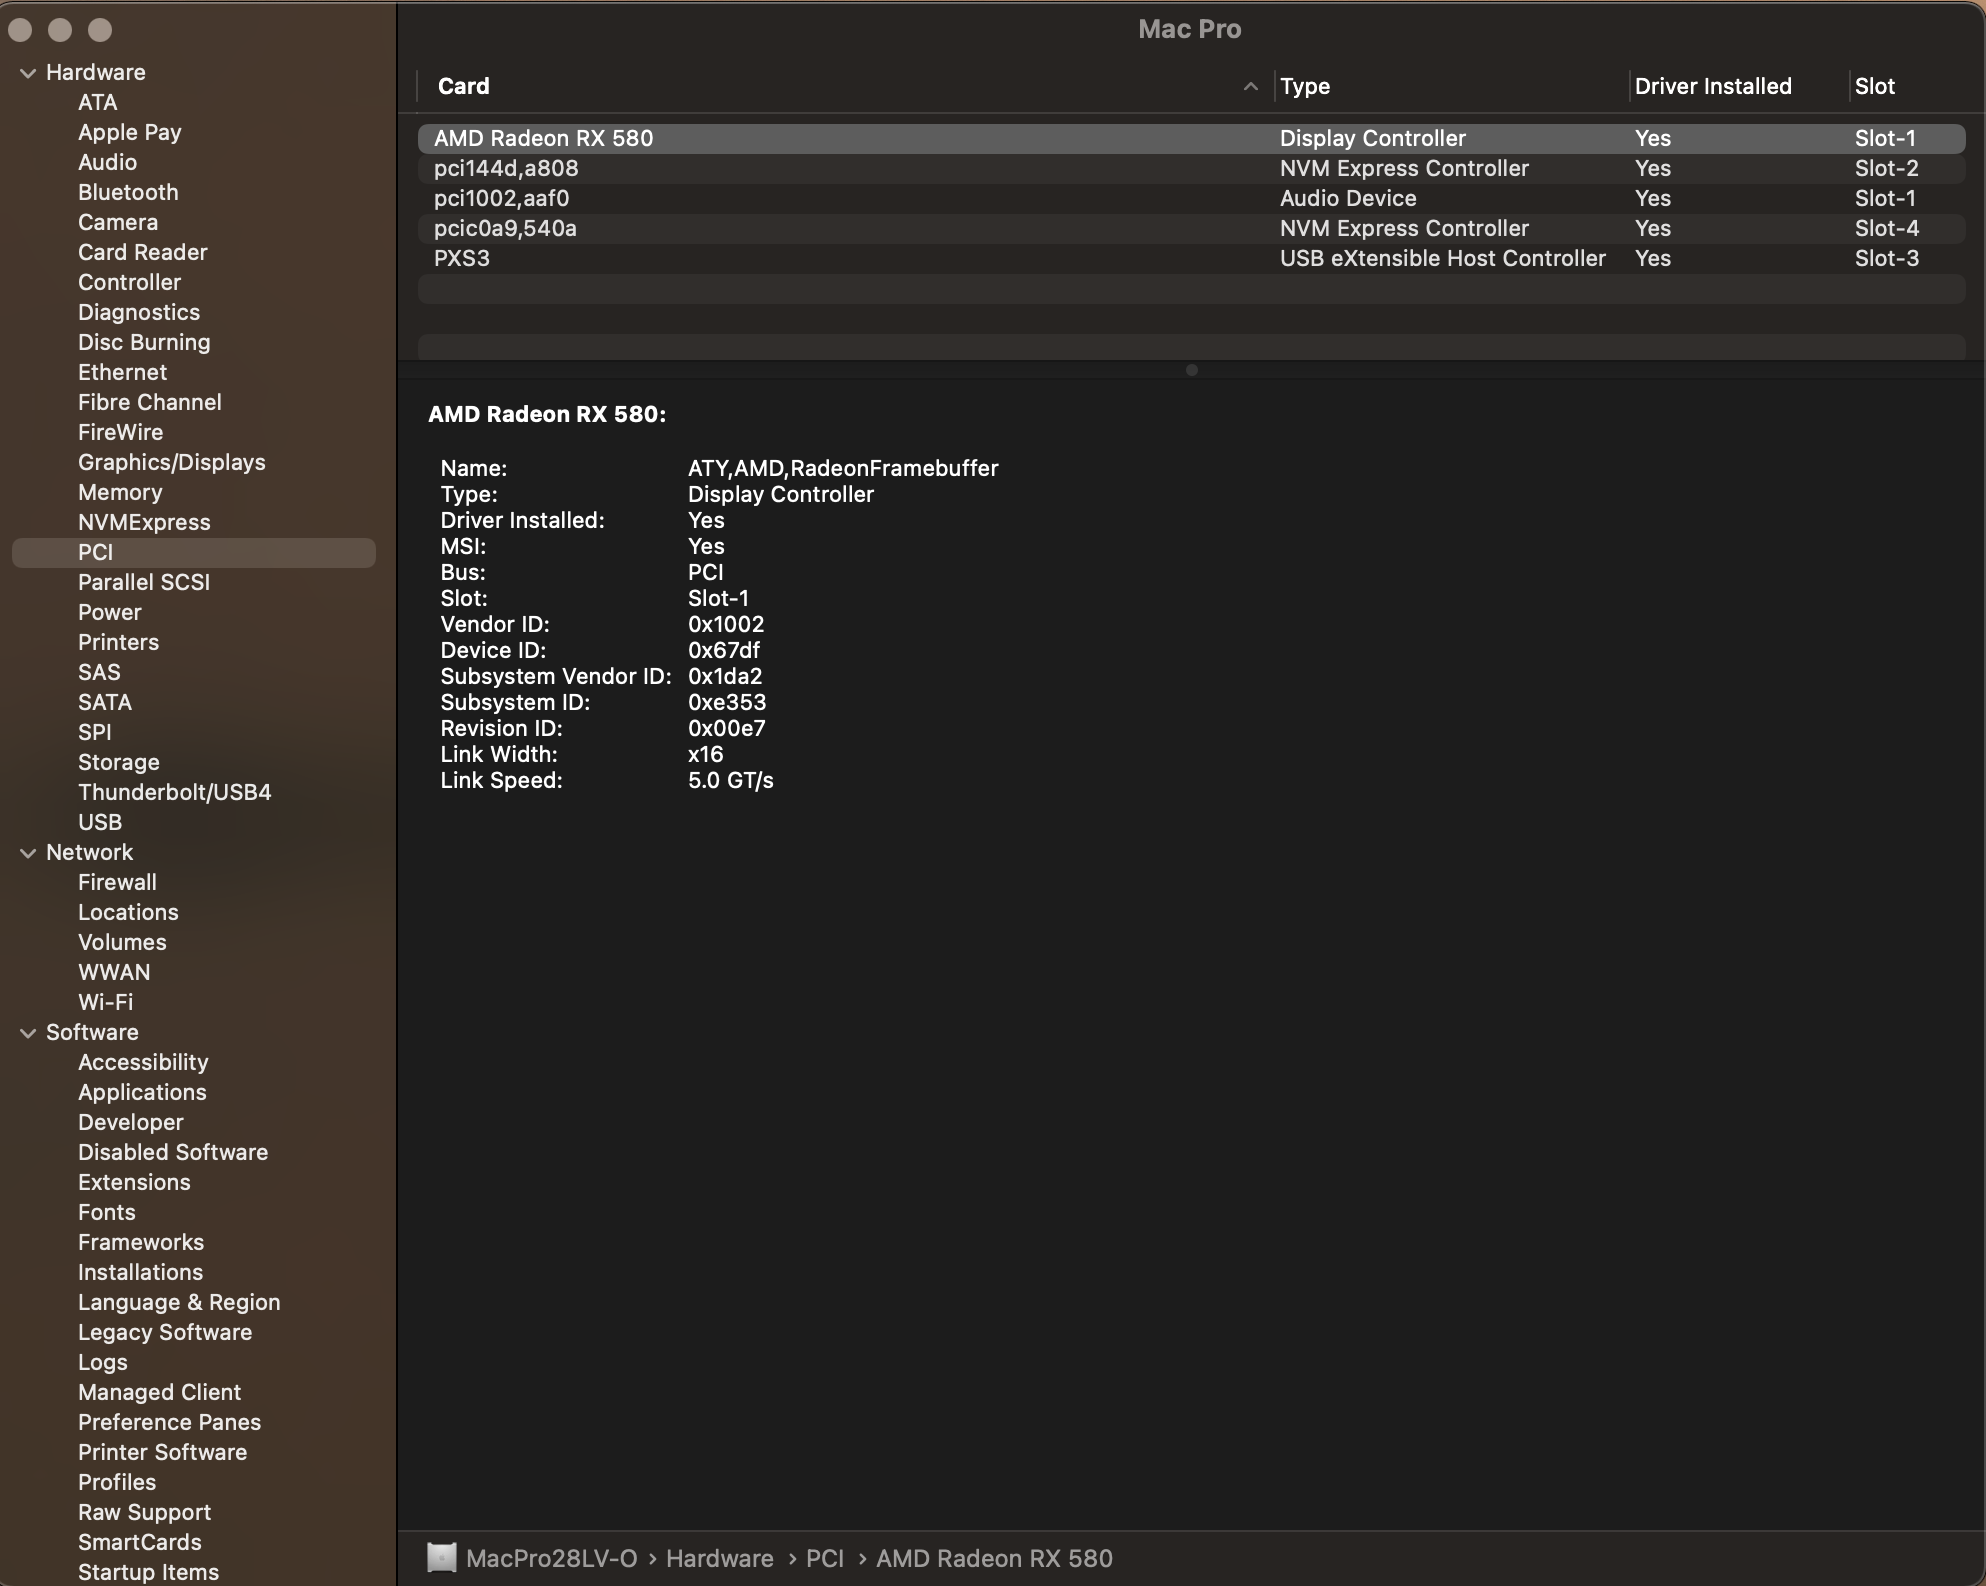Open the NVMExpress hardware category
Screen dimensions: 1986x1586
144,522
